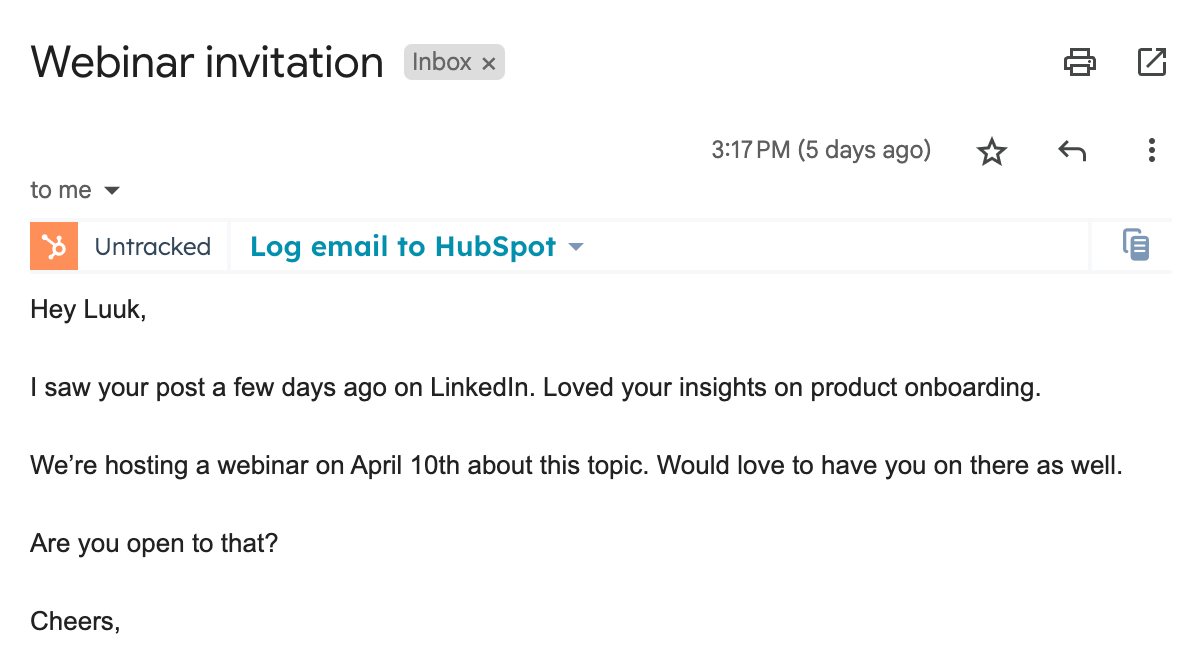1184x658 pixels.
Task: Click the orange HubSpot sprocket logo
Action: point(54,247)
